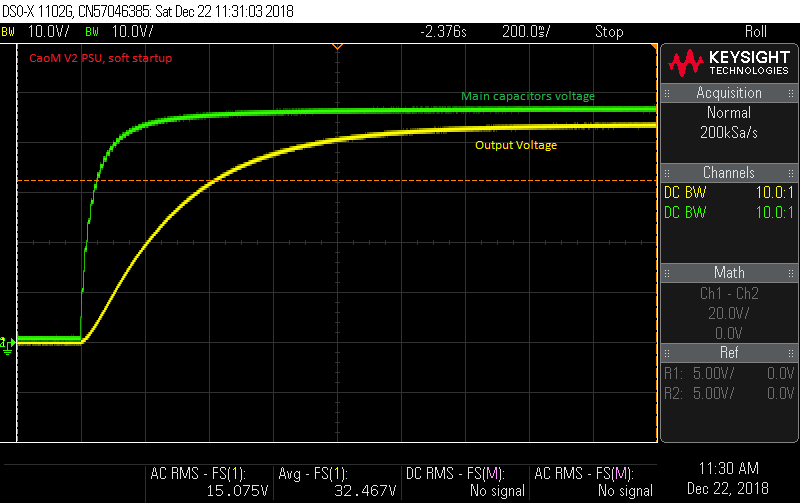Click the yellow DC BW channel 1 row
The image size is (800, 503).
pos(729,193)
